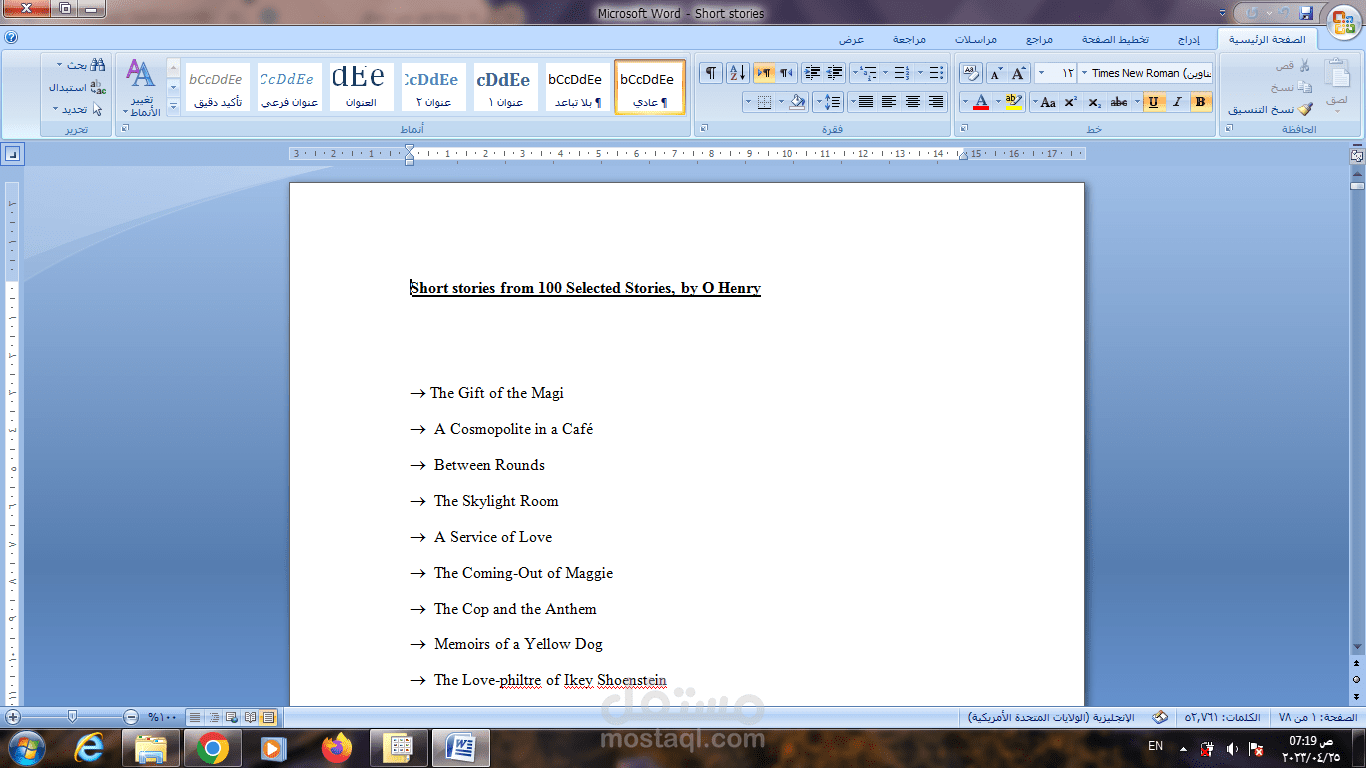
Task: Click the Replace (استبدال) command
Action: [77, 87]
